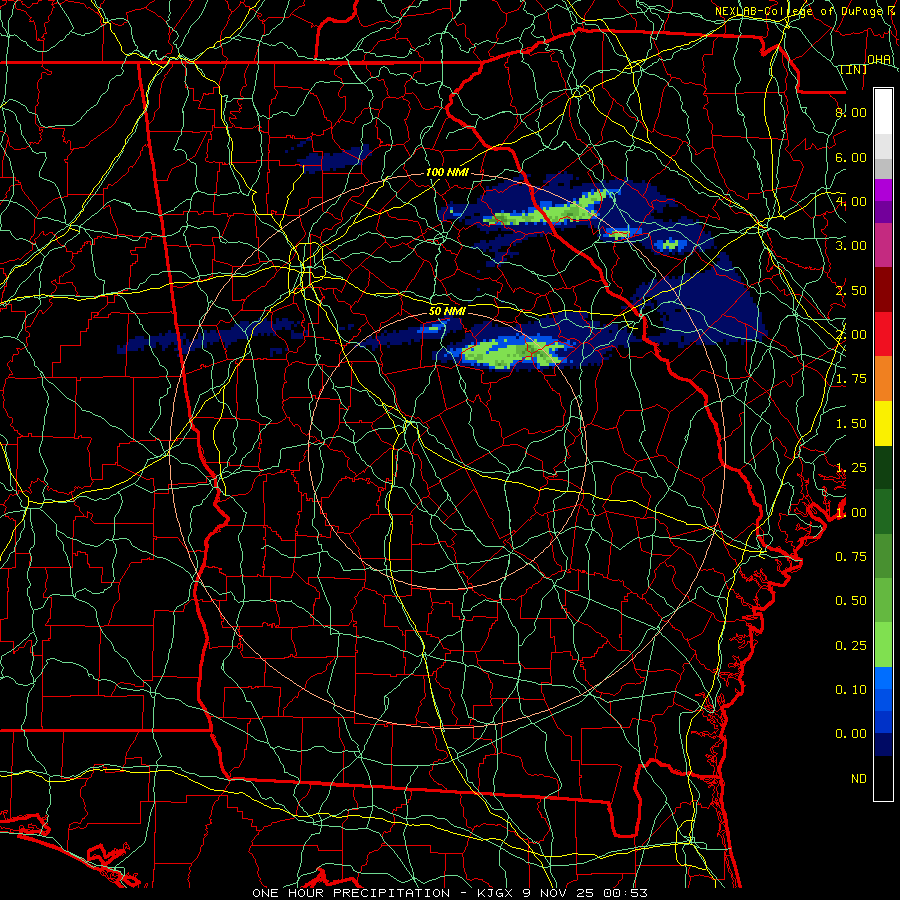The image size is (900, 900).
Task: Select the yellow swatch in the legend
Action: [883, 423]
